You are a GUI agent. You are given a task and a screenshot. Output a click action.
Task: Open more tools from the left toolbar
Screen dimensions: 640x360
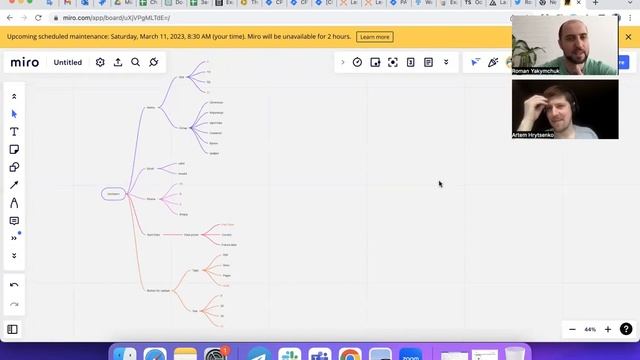click(x=14, y=238)
